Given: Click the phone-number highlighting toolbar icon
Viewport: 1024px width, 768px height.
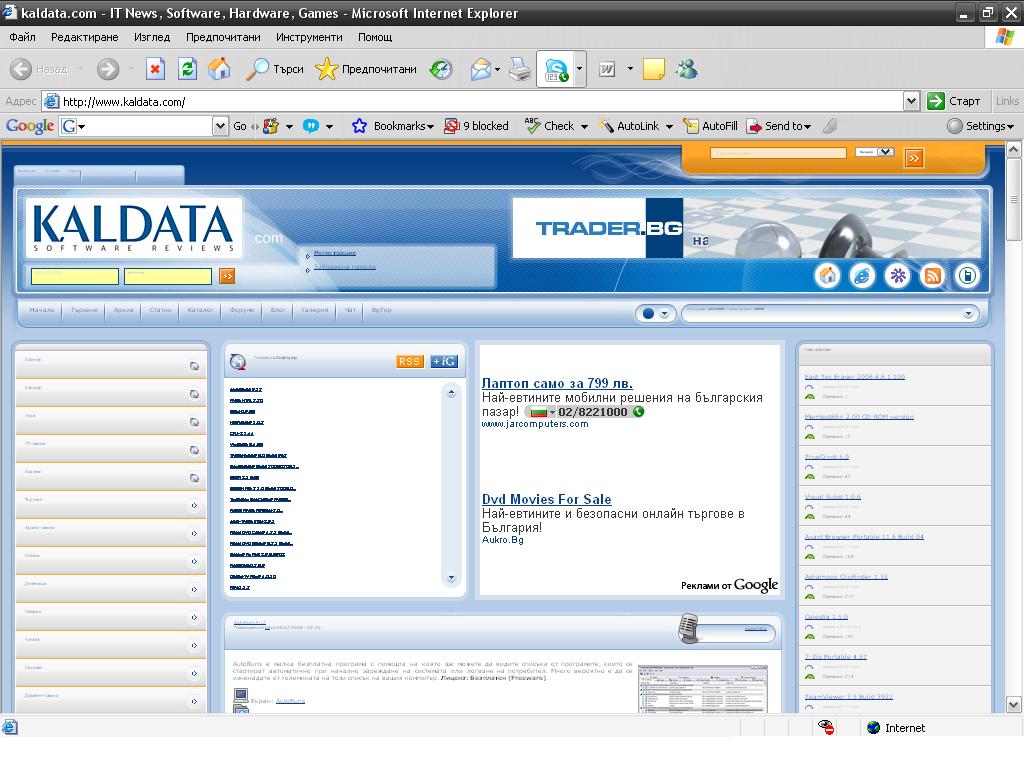Looking at the screenshot, I should click(x=556, y=69).
